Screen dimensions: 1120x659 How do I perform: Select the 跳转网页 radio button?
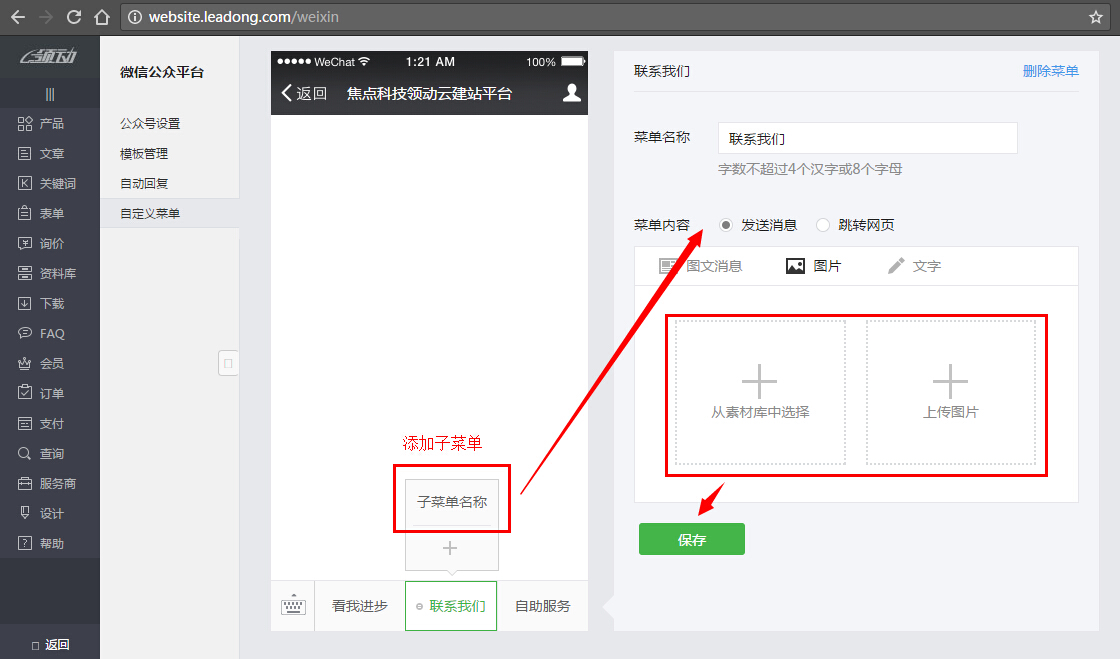click(x=823, y=225)
